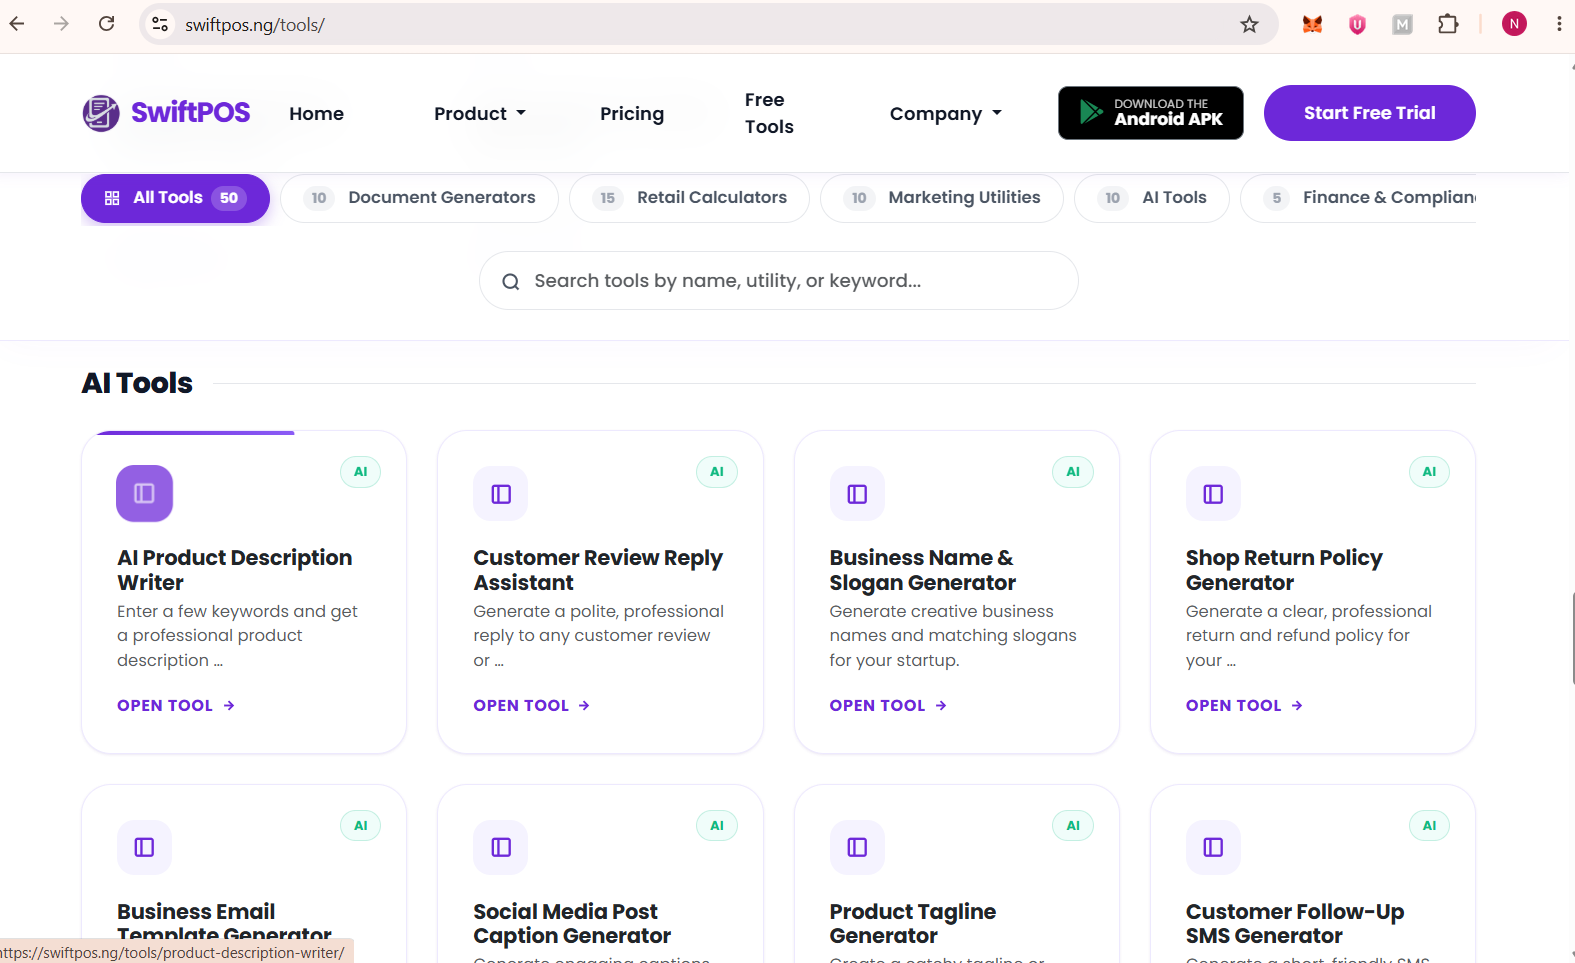Click Download the Android APK button
Screen dimensions: 1575x963
coord(1151,113)
